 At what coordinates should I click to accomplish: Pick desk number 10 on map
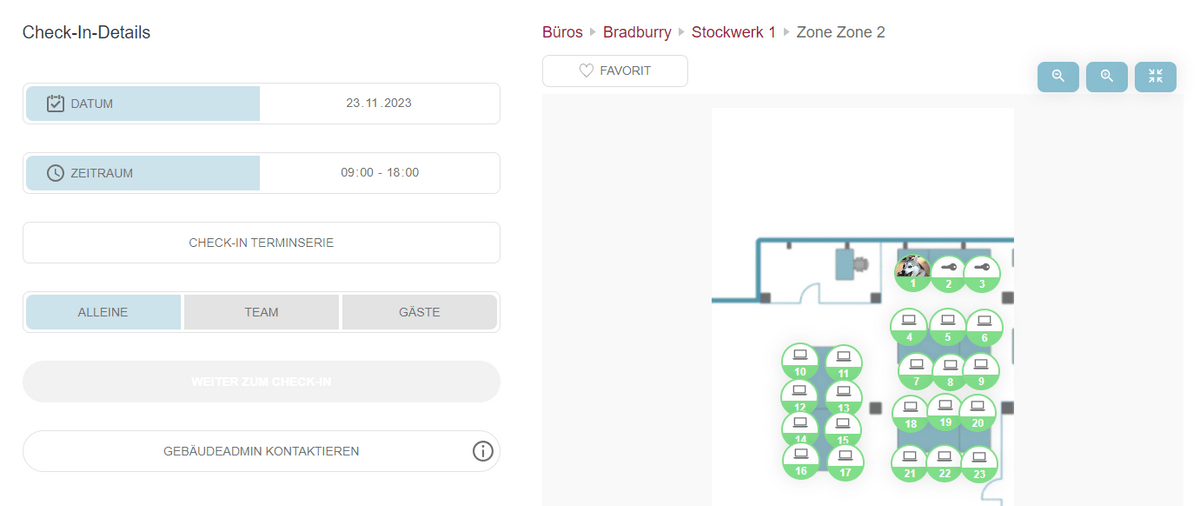(x=800, y=360)
